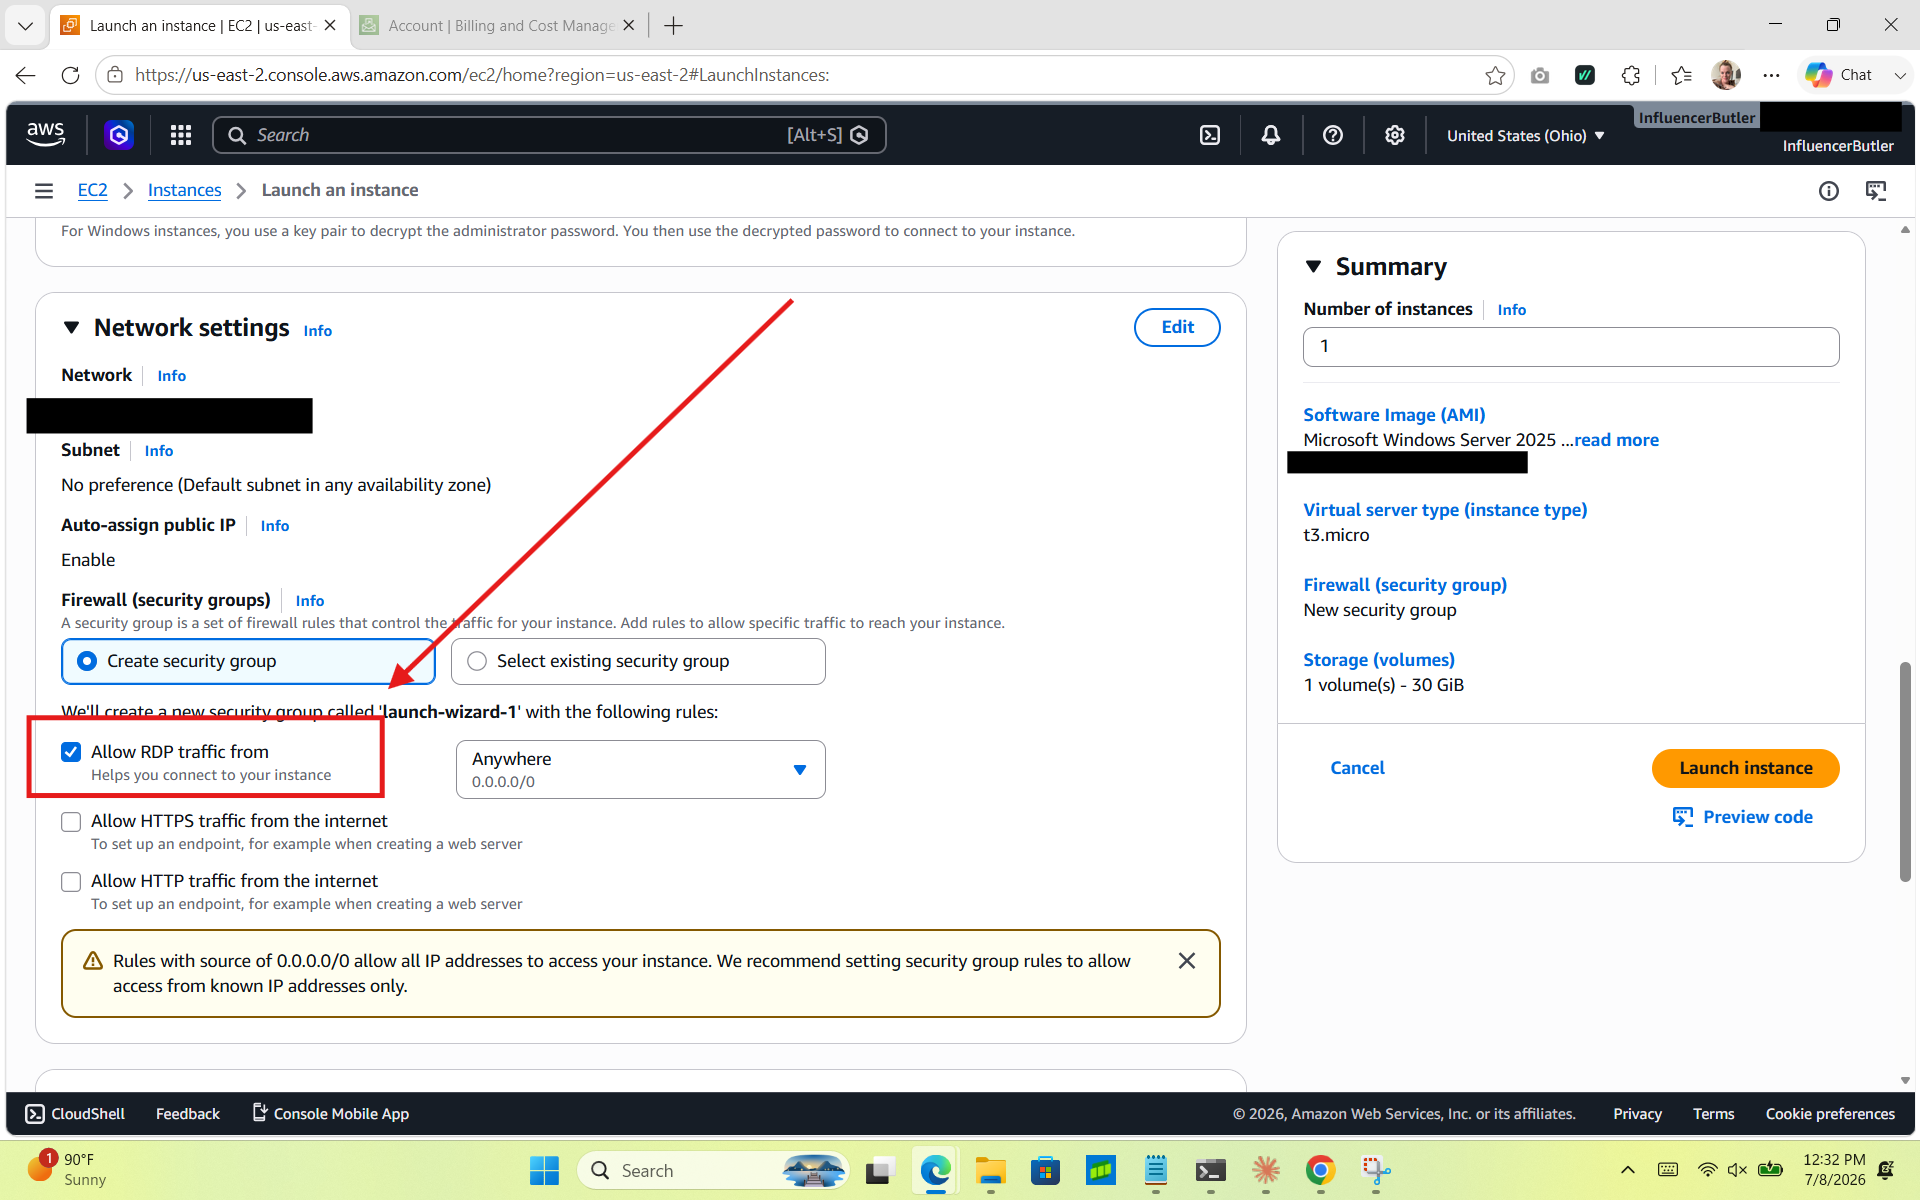
Task: Open console settings gear
Action: pyautogui.click(x=1395, y=135)
